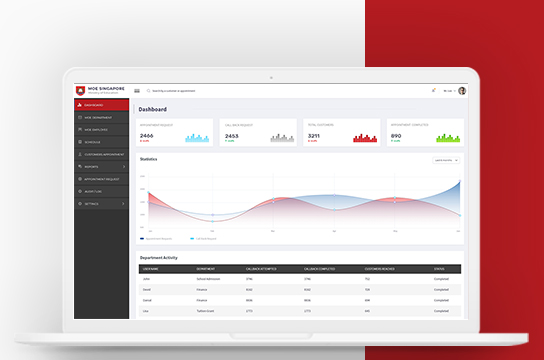
Task: Open the Statistics period dropdown
Action: [446, 160]
